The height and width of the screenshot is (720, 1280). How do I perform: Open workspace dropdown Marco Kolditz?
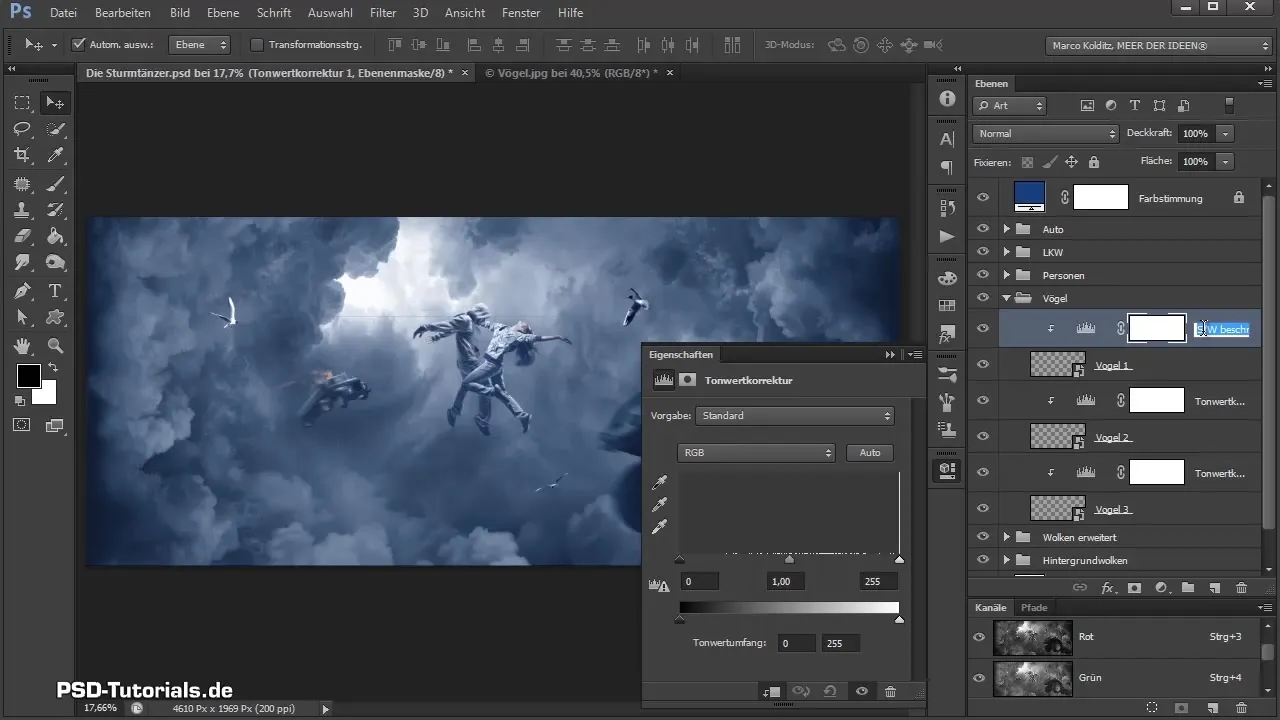click(x=1157, y=46)
